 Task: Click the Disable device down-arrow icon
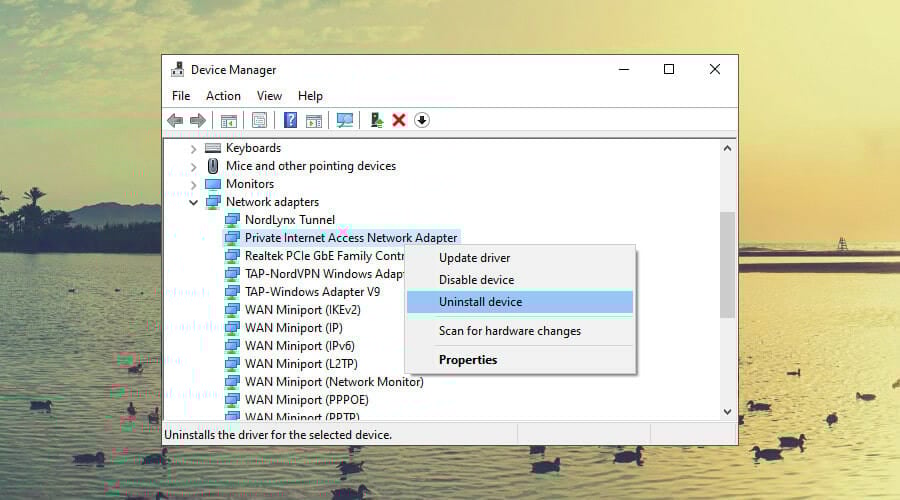422,120
